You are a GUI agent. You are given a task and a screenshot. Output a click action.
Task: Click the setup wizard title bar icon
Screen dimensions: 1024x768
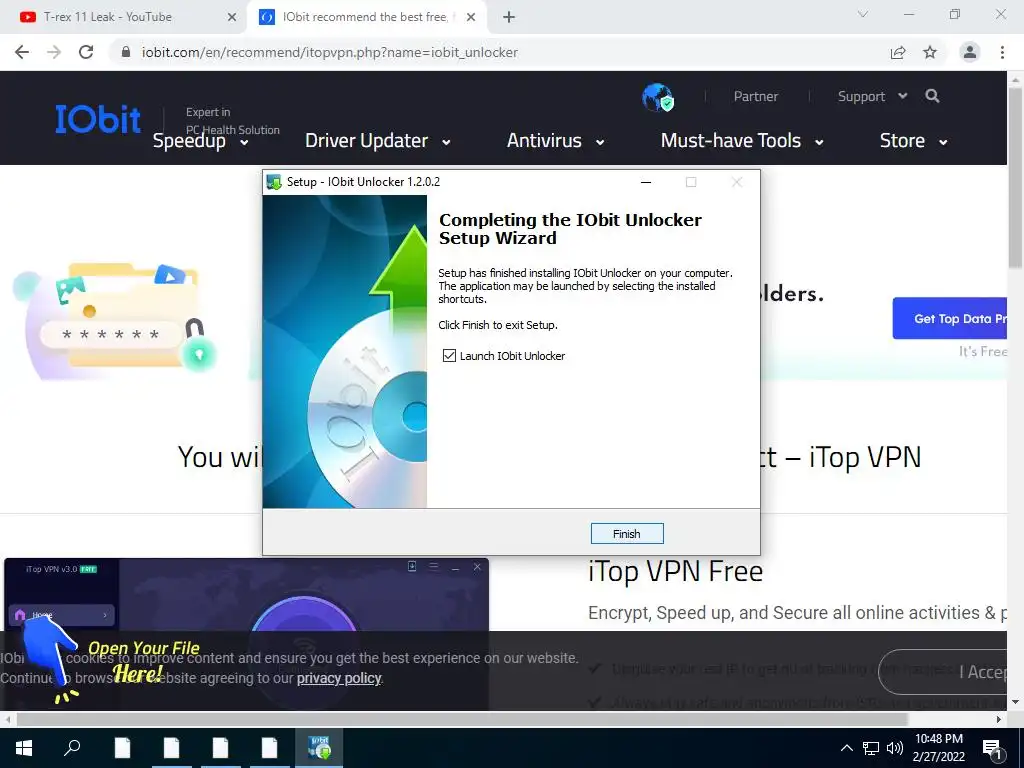coord(274,182)
